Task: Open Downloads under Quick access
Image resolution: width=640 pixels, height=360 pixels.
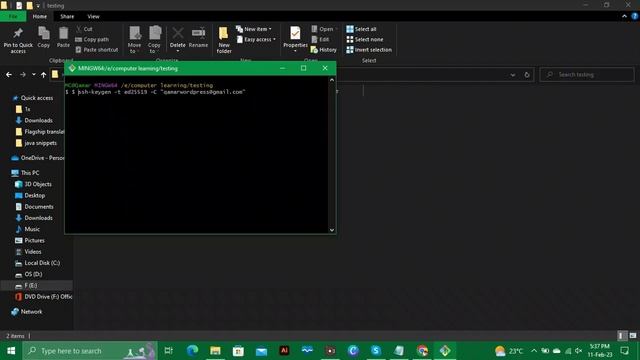Action: (x=34, y=120)
